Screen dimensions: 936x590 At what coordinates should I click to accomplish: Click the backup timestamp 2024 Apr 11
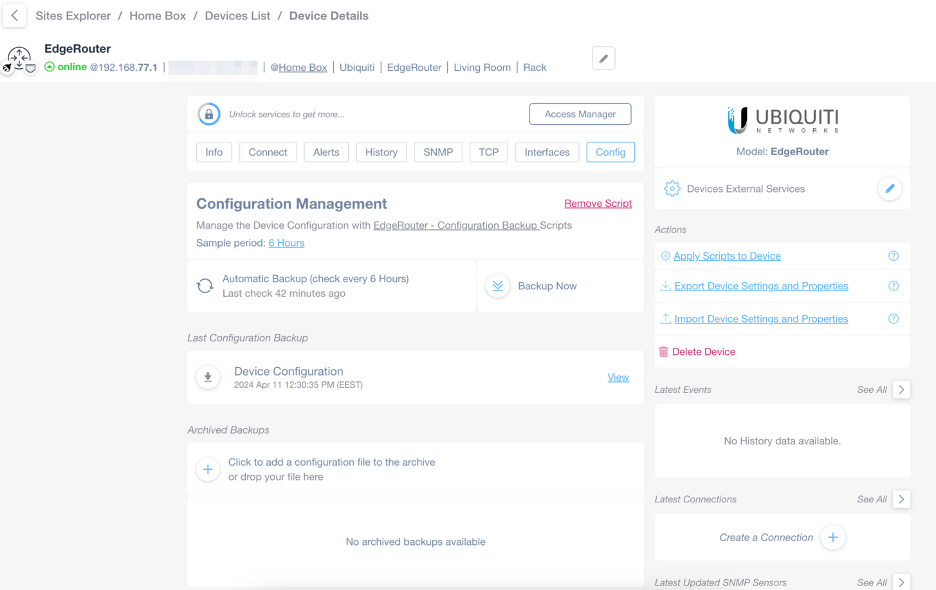pos(298,385)
